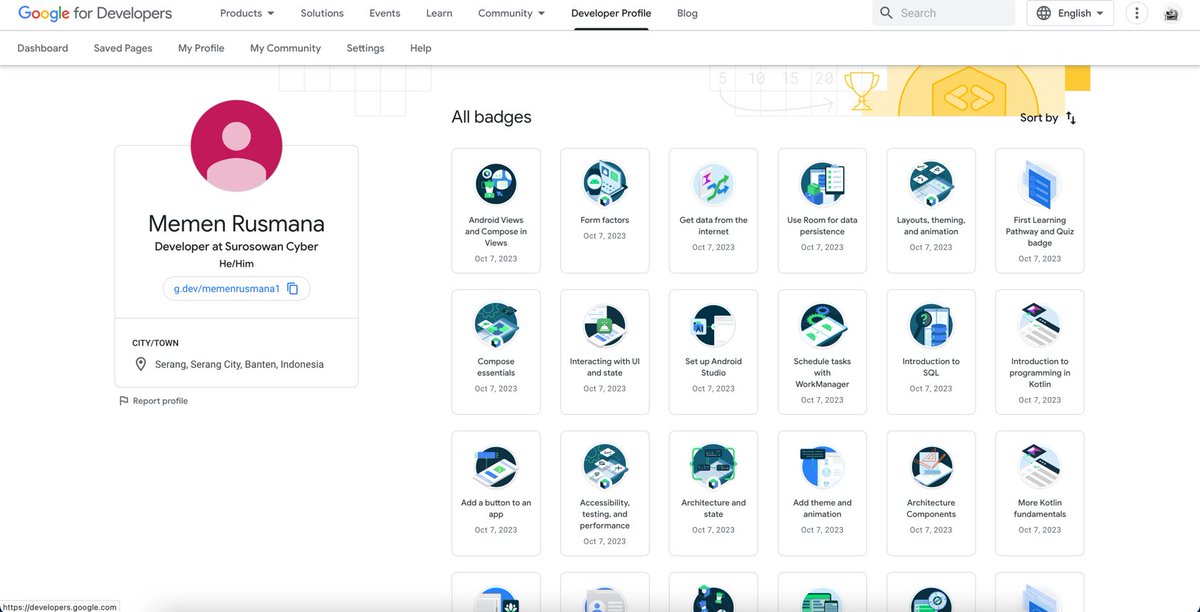Click the Developer at Surosowan Cyber text

click(x=236, y=246)
